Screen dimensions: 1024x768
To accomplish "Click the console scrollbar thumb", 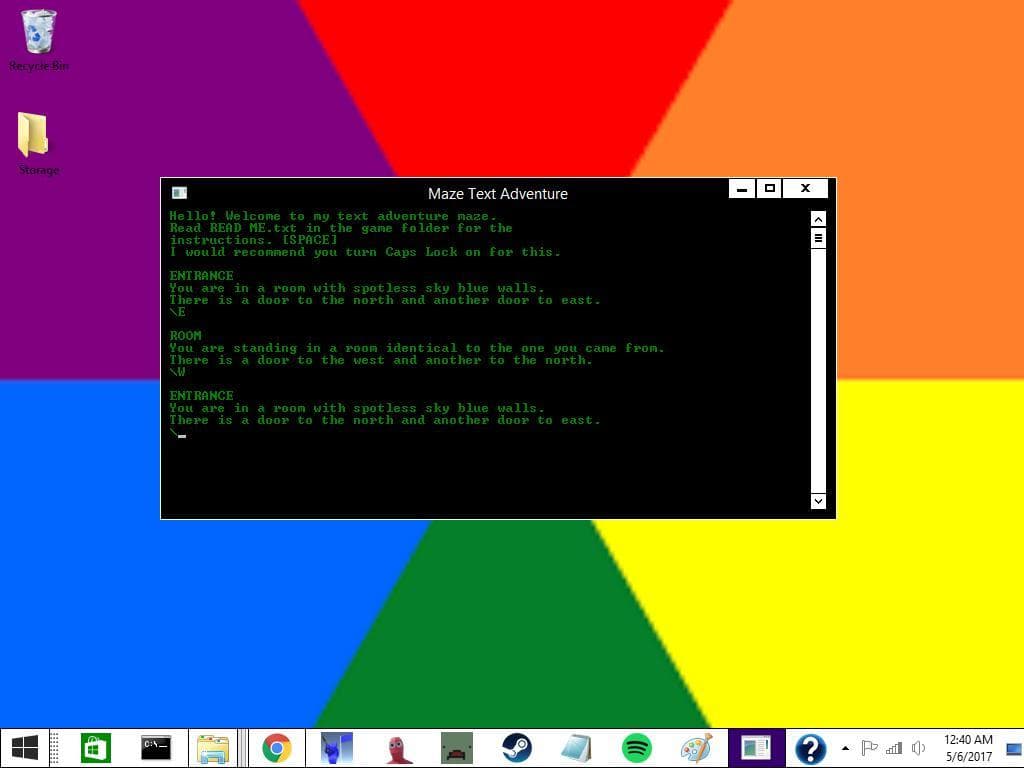I will point(818,238).
